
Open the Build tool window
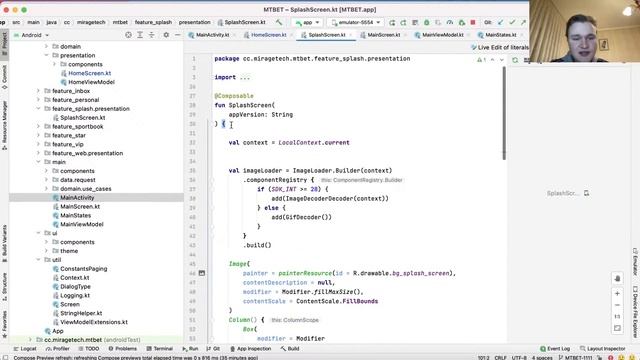click(x=290, y=349)
